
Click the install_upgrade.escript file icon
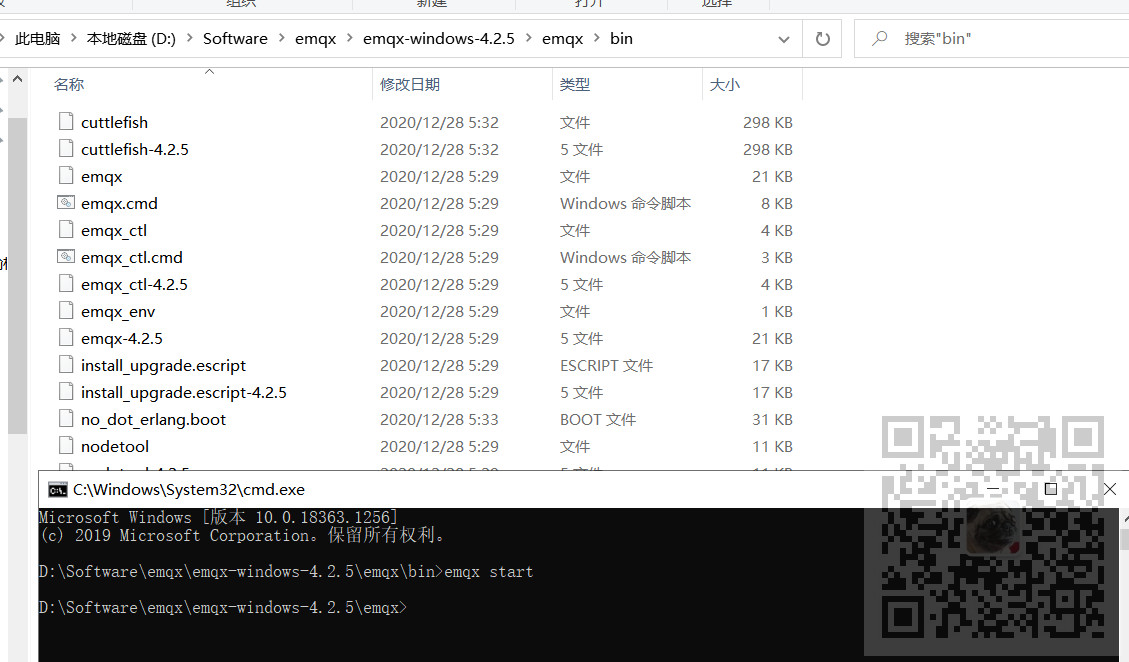66,365
